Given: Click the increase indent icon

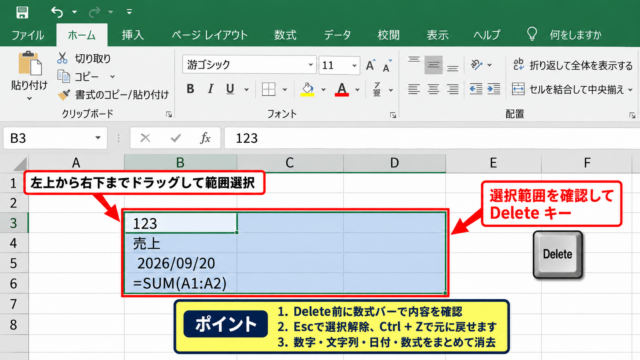Looking at the screenshot, I should (x=493, y=89).
